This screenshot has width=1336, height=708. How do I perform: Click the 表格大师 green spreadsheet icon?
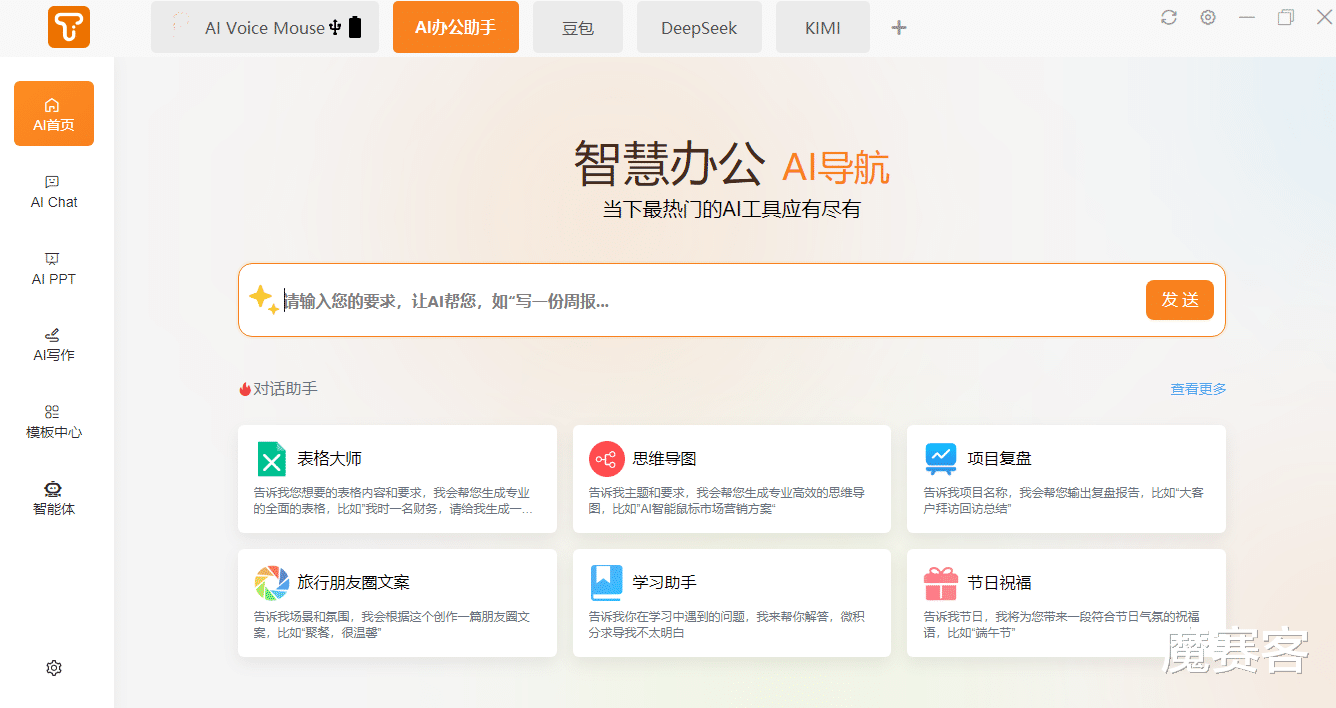pyautogui.click(x=271, y=459)
